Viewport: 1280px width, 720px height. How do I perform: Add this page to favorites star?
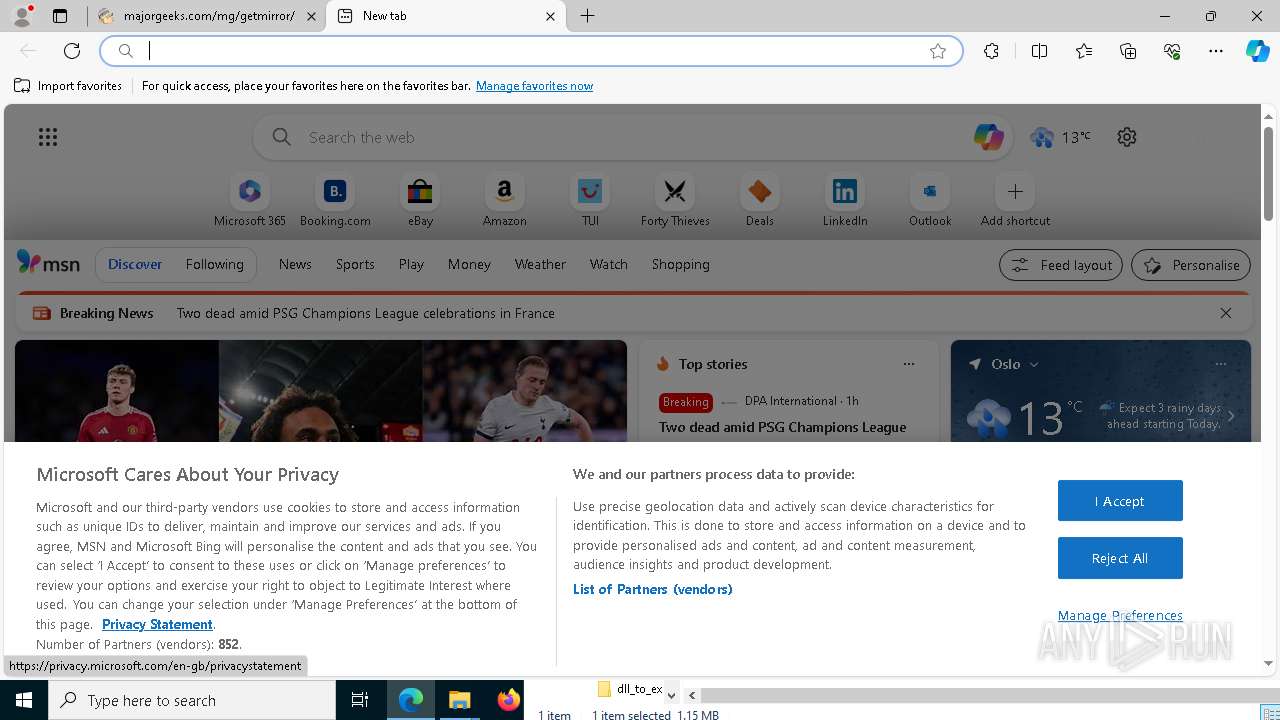[938, 51]
